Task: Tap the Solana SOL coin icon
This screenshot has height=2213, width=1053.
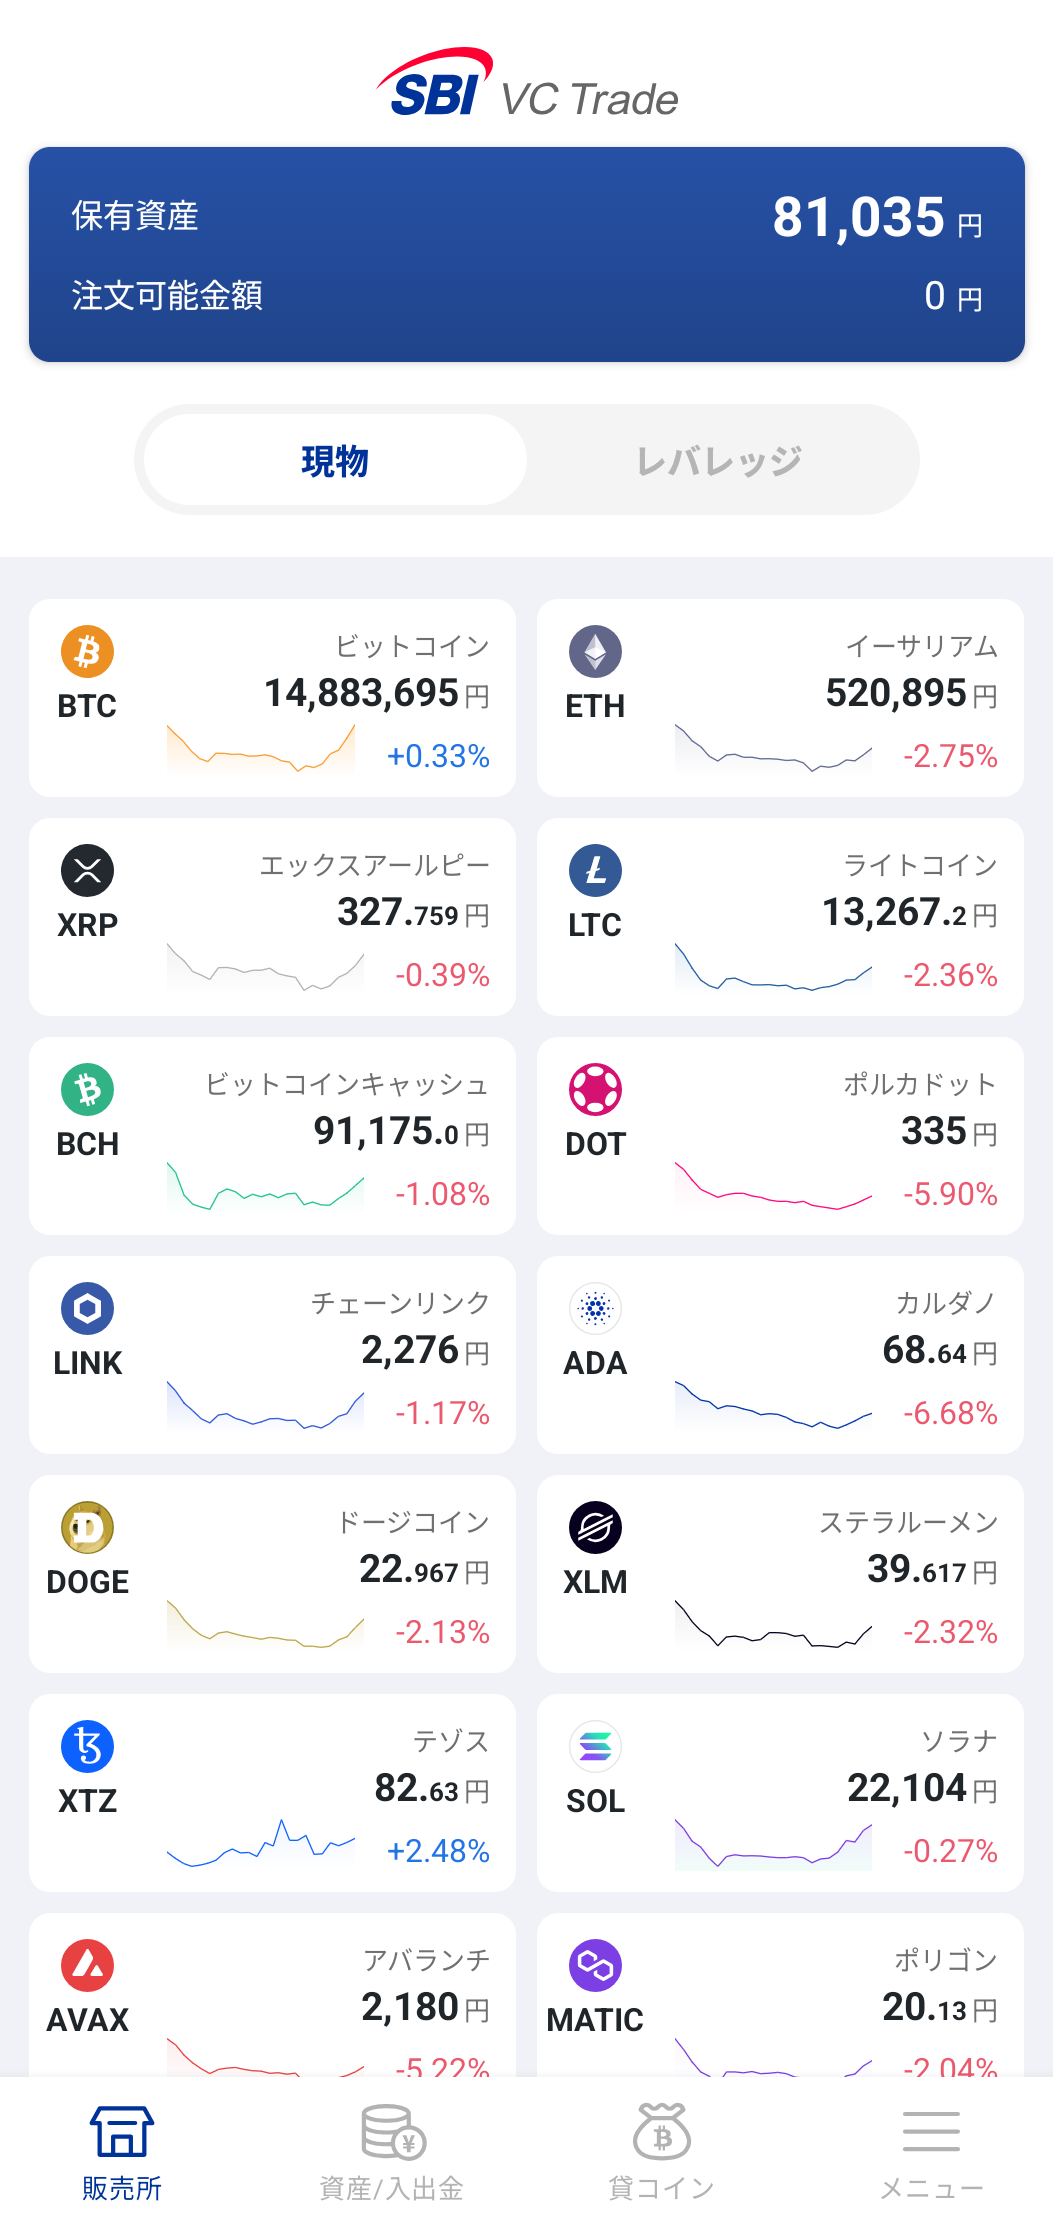Action: [595, 1747]
